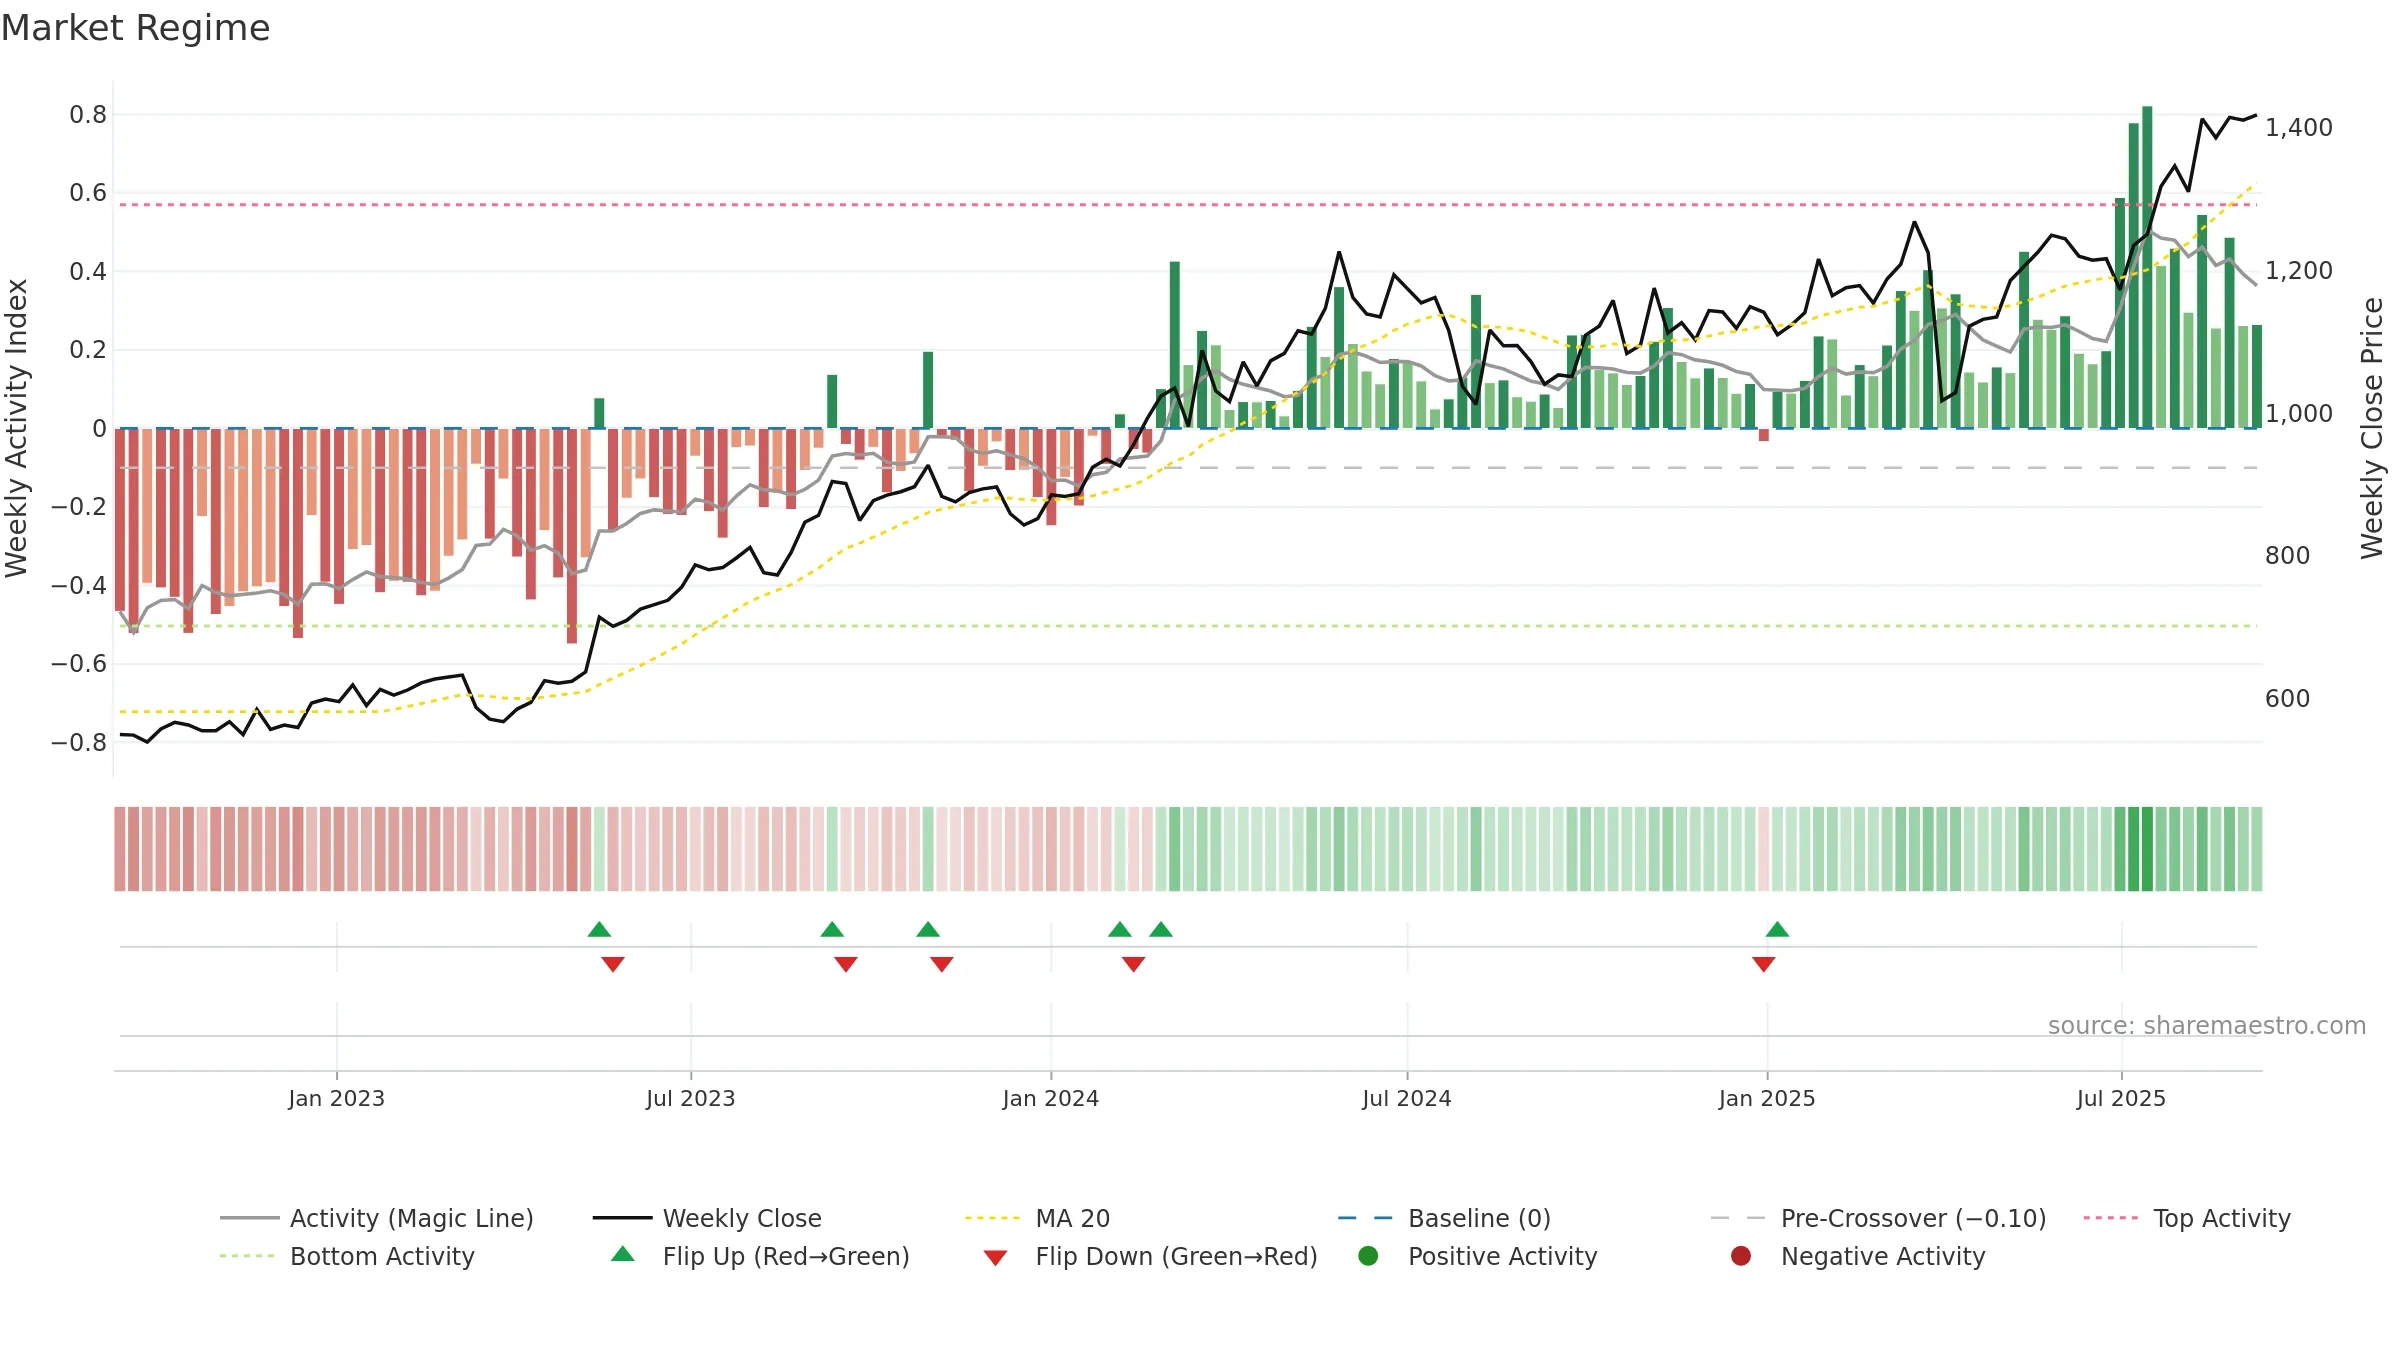2400x1350 pixels.
Task: Toggle the Pre-Crossover (−0.10) legend entry
Action: point(1878,1218)
